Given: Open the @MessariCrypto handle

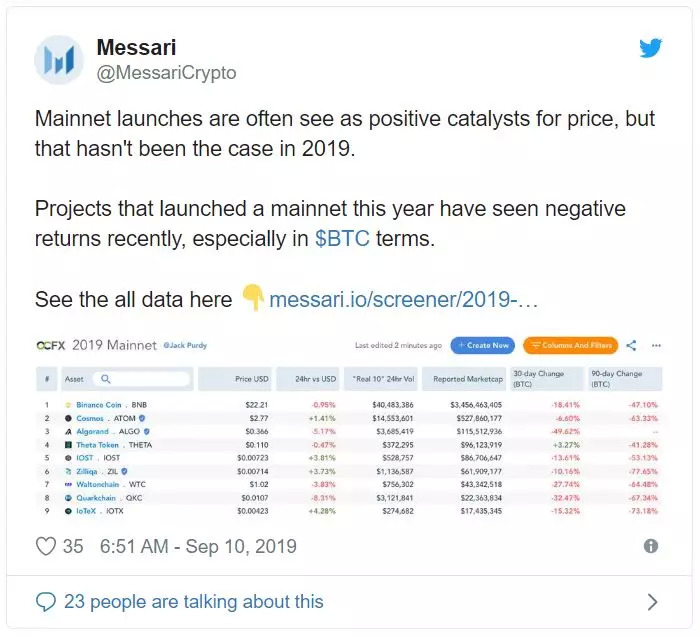Looking at the screenshot, I should pos(166,73).
